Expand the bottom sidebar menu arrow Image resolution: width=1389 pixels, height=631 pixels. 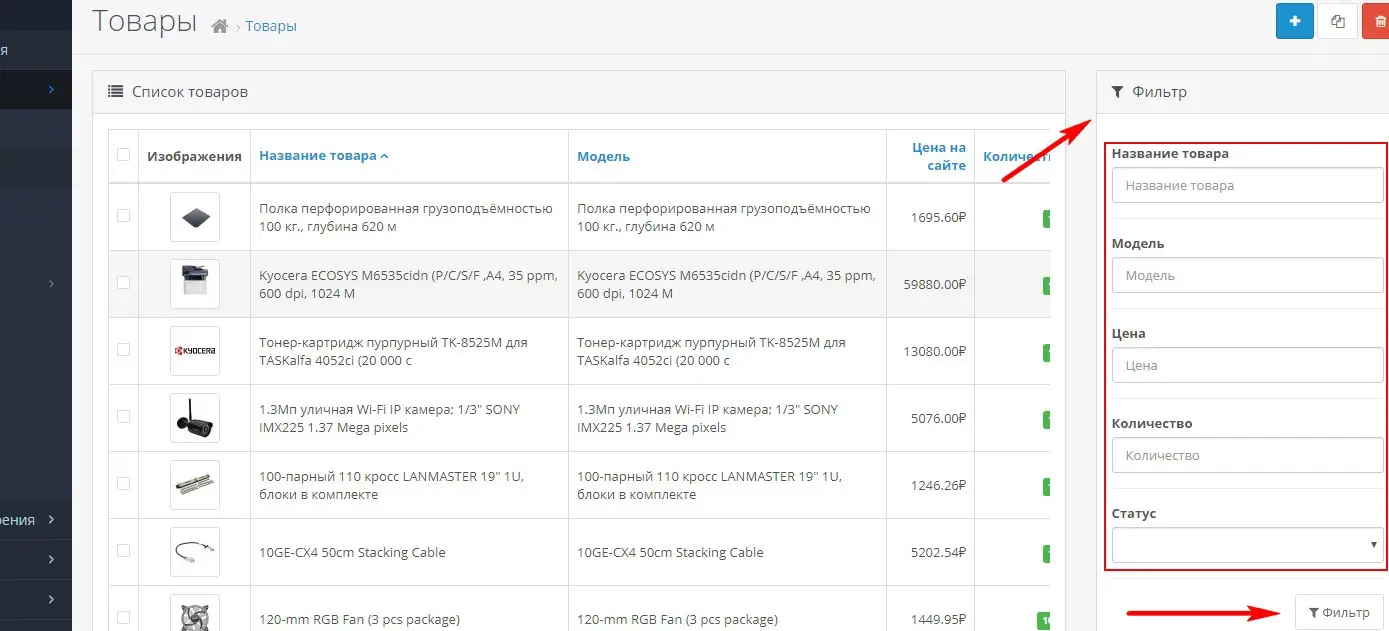point(51,599)
